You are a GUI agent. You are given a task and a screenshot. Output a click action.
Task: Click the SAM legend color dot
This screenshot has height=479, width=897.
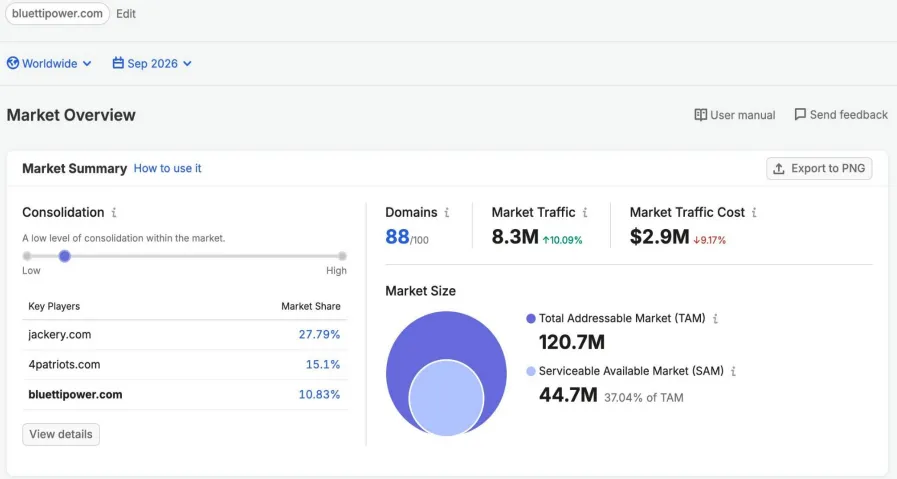531,371
